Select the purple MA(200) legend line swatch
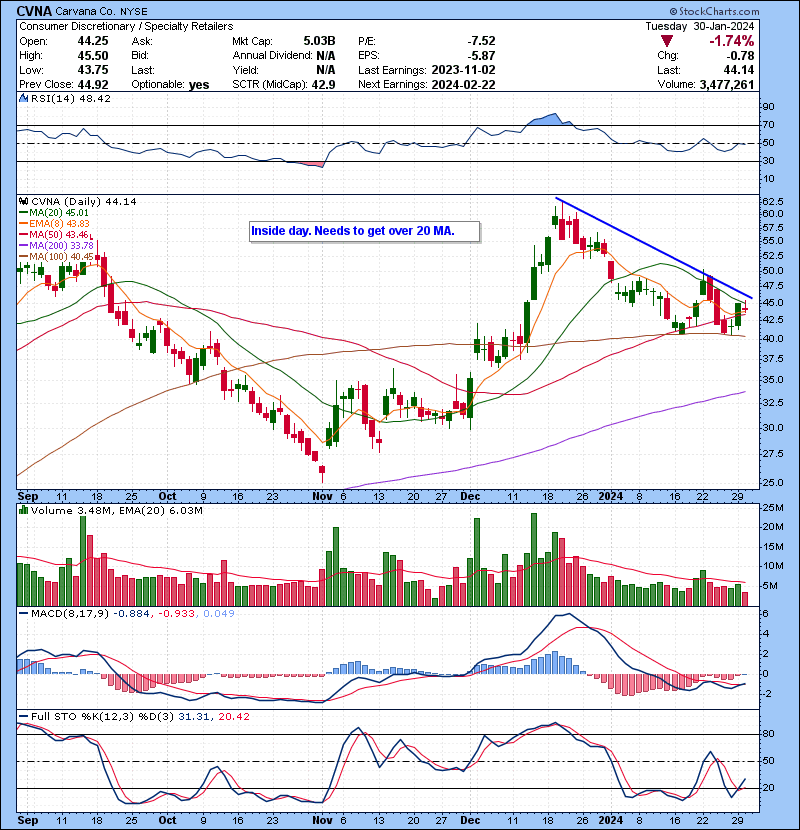The image size is (800, 830). (23, 245)
